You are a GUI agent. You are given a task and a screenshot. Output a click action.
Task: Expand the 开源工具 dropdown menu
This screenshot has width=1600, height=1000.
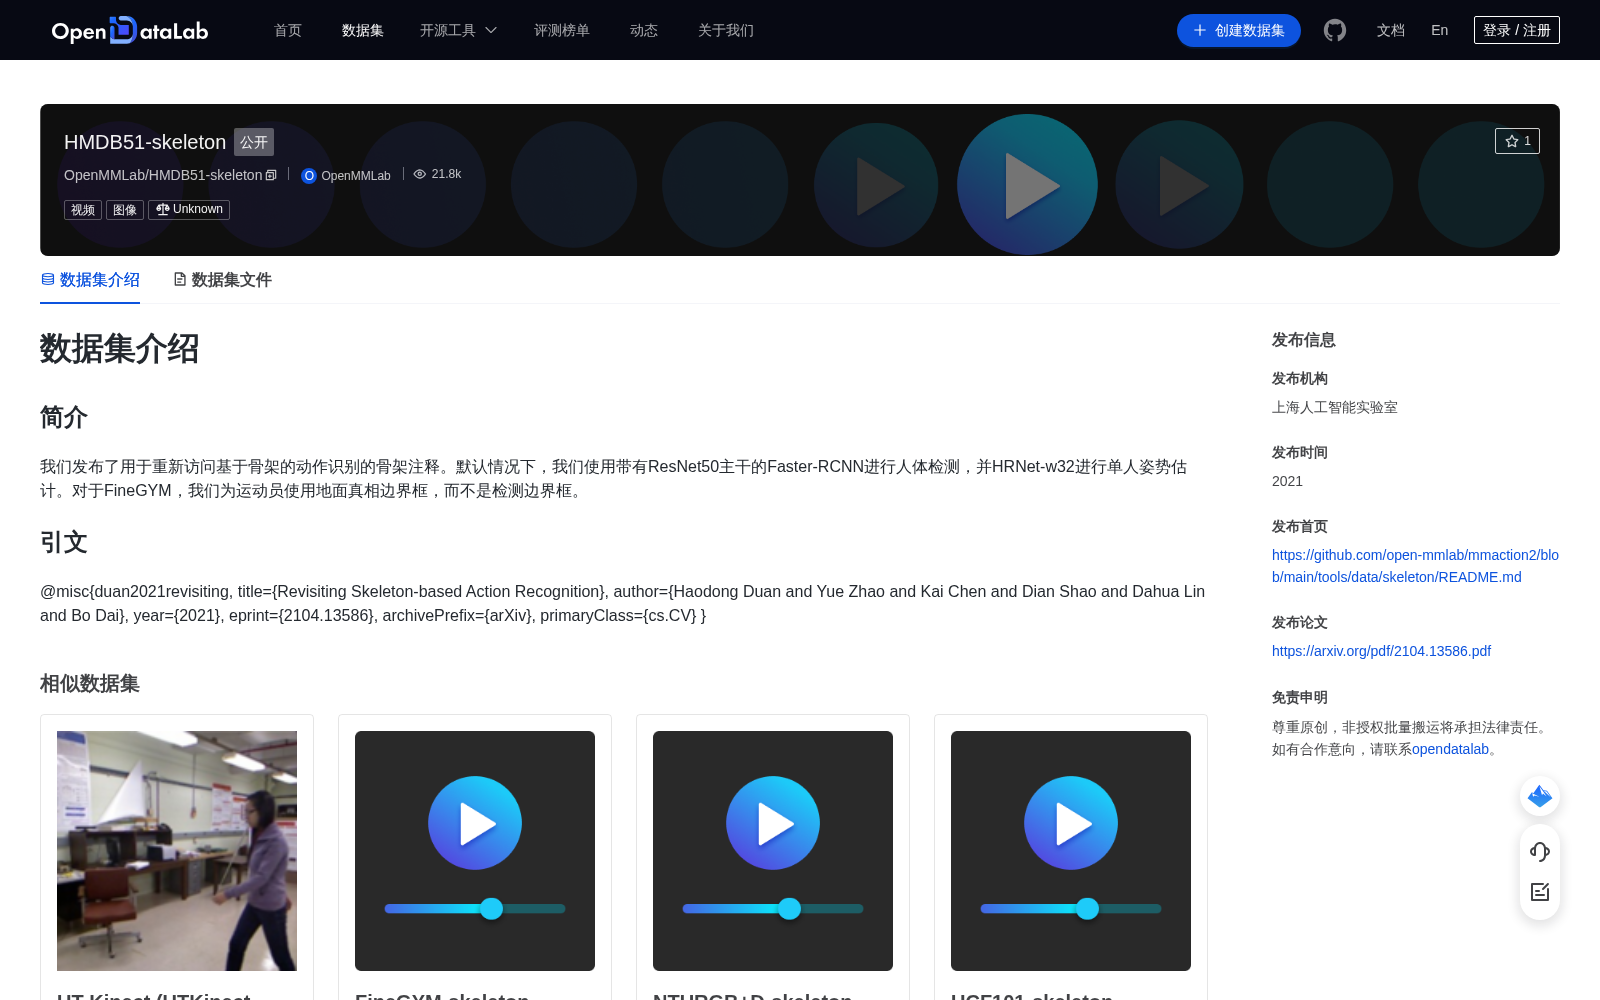pos(458,30)
